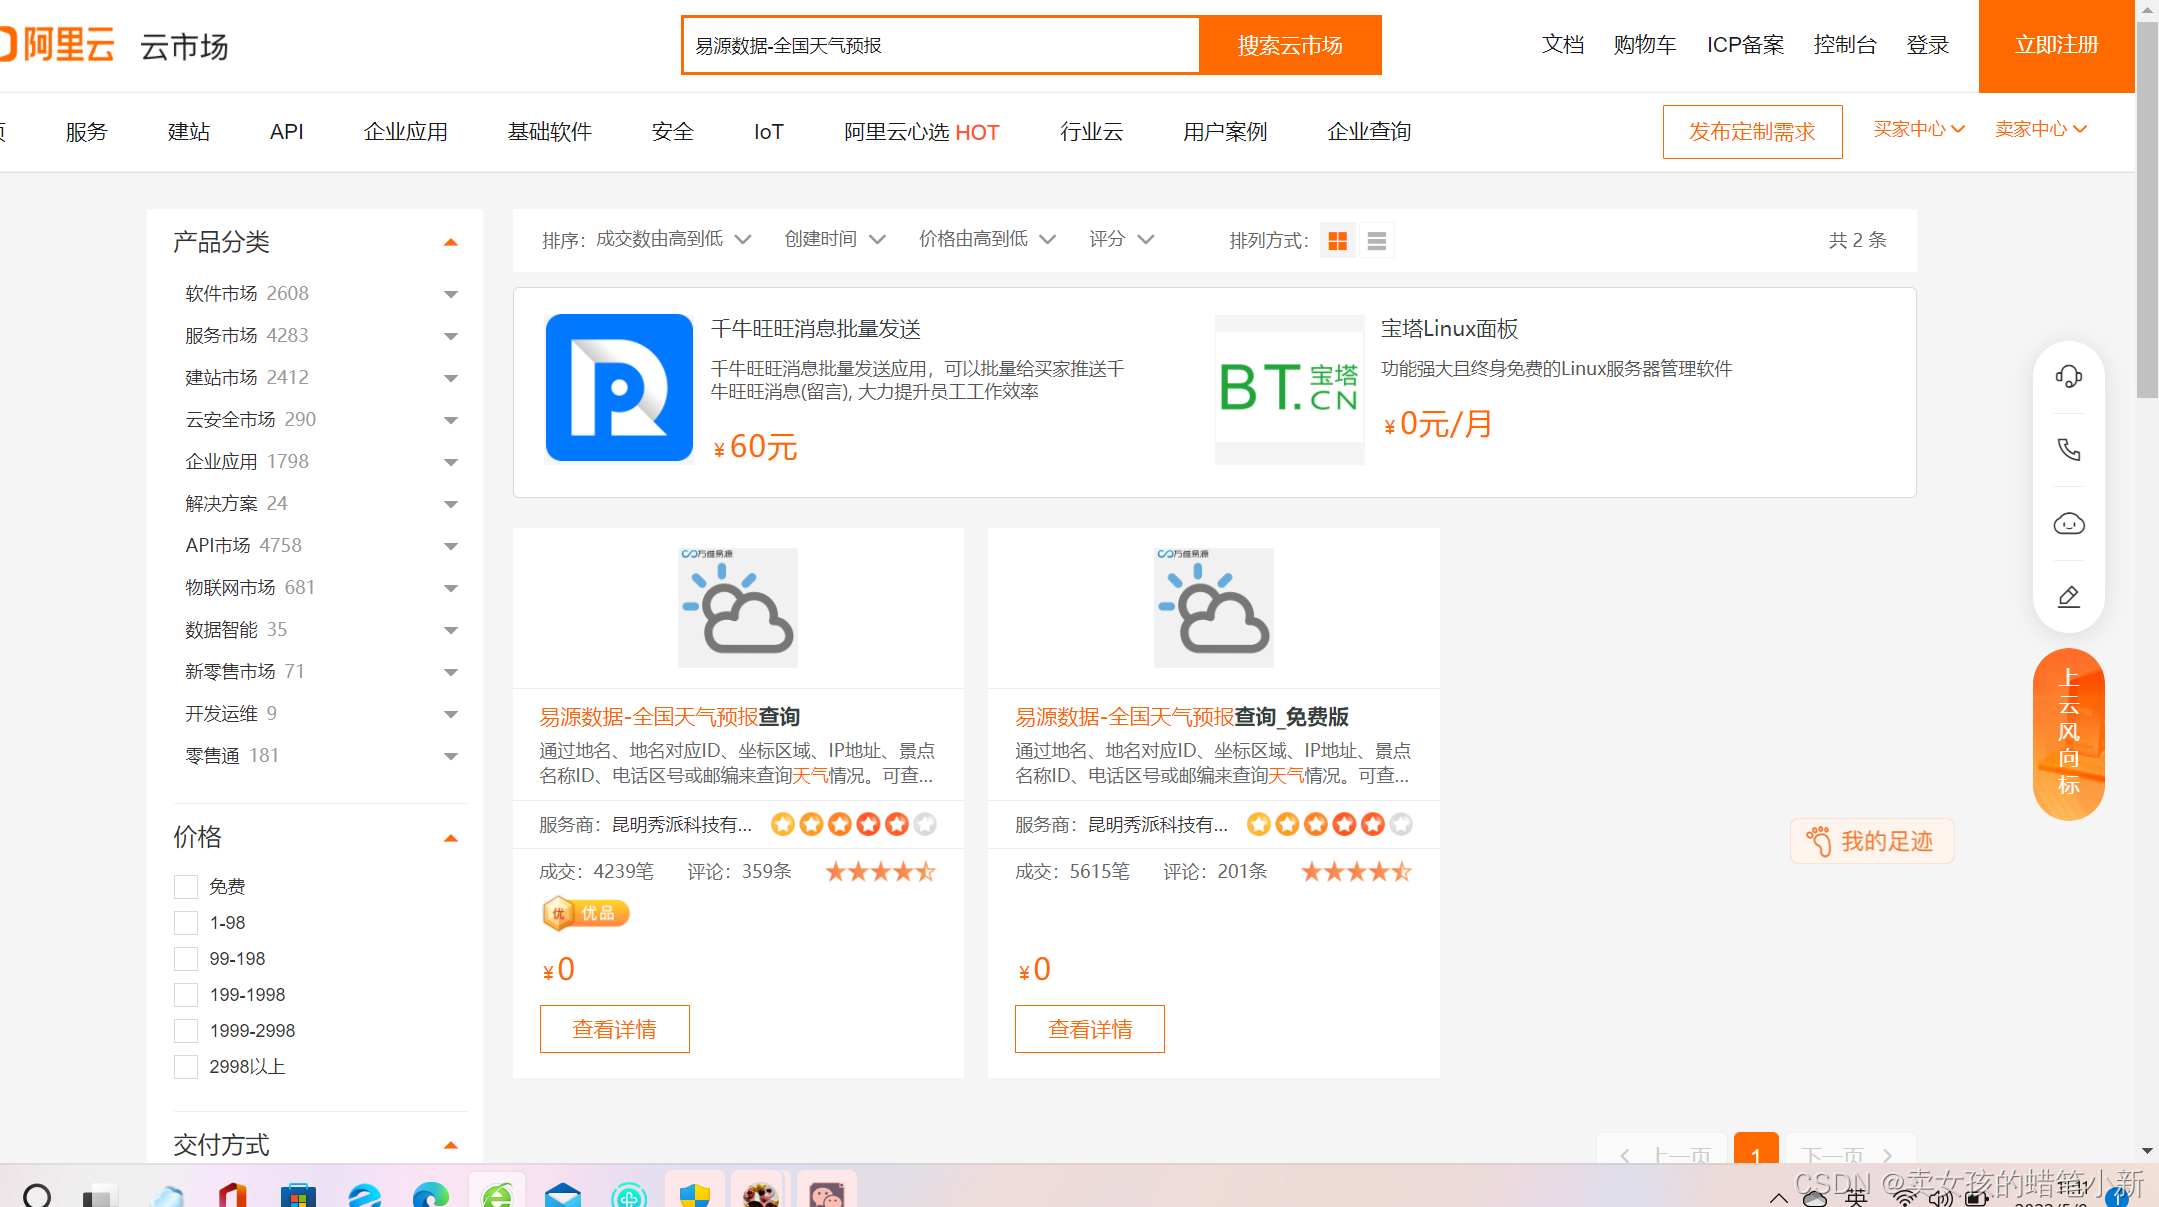Click the BT.CN 宝塔 logo
This screenshot has width=2159, height=1207.
pyautogui.click(x=1289, y=389)
